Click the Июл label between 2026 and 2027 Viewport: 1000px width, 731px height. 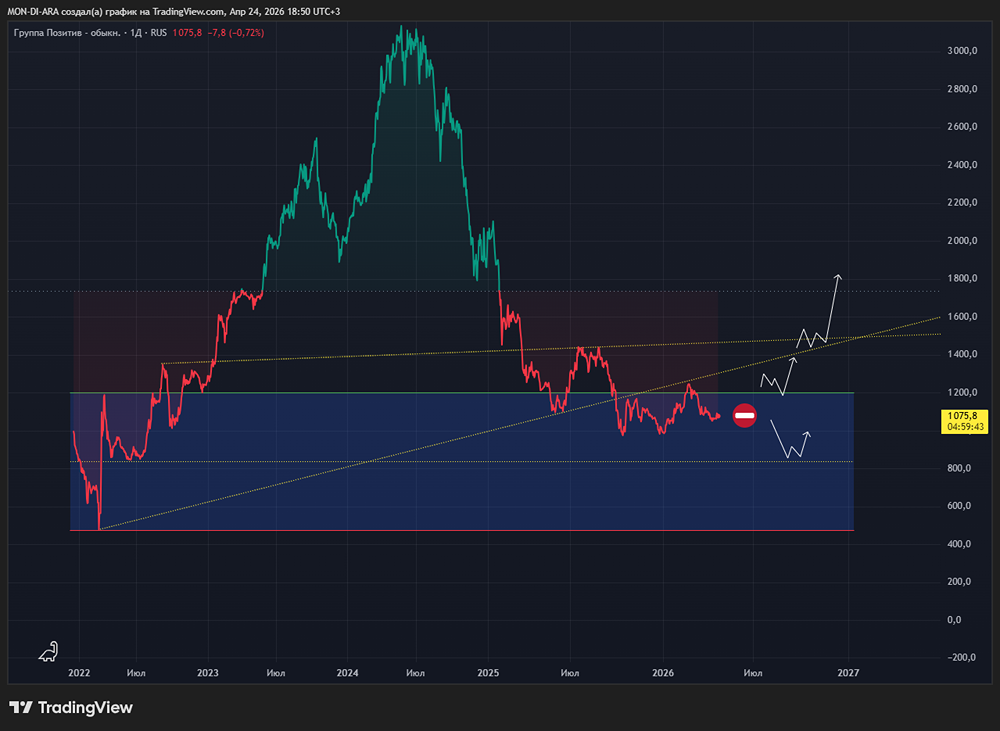click(753, 673)
